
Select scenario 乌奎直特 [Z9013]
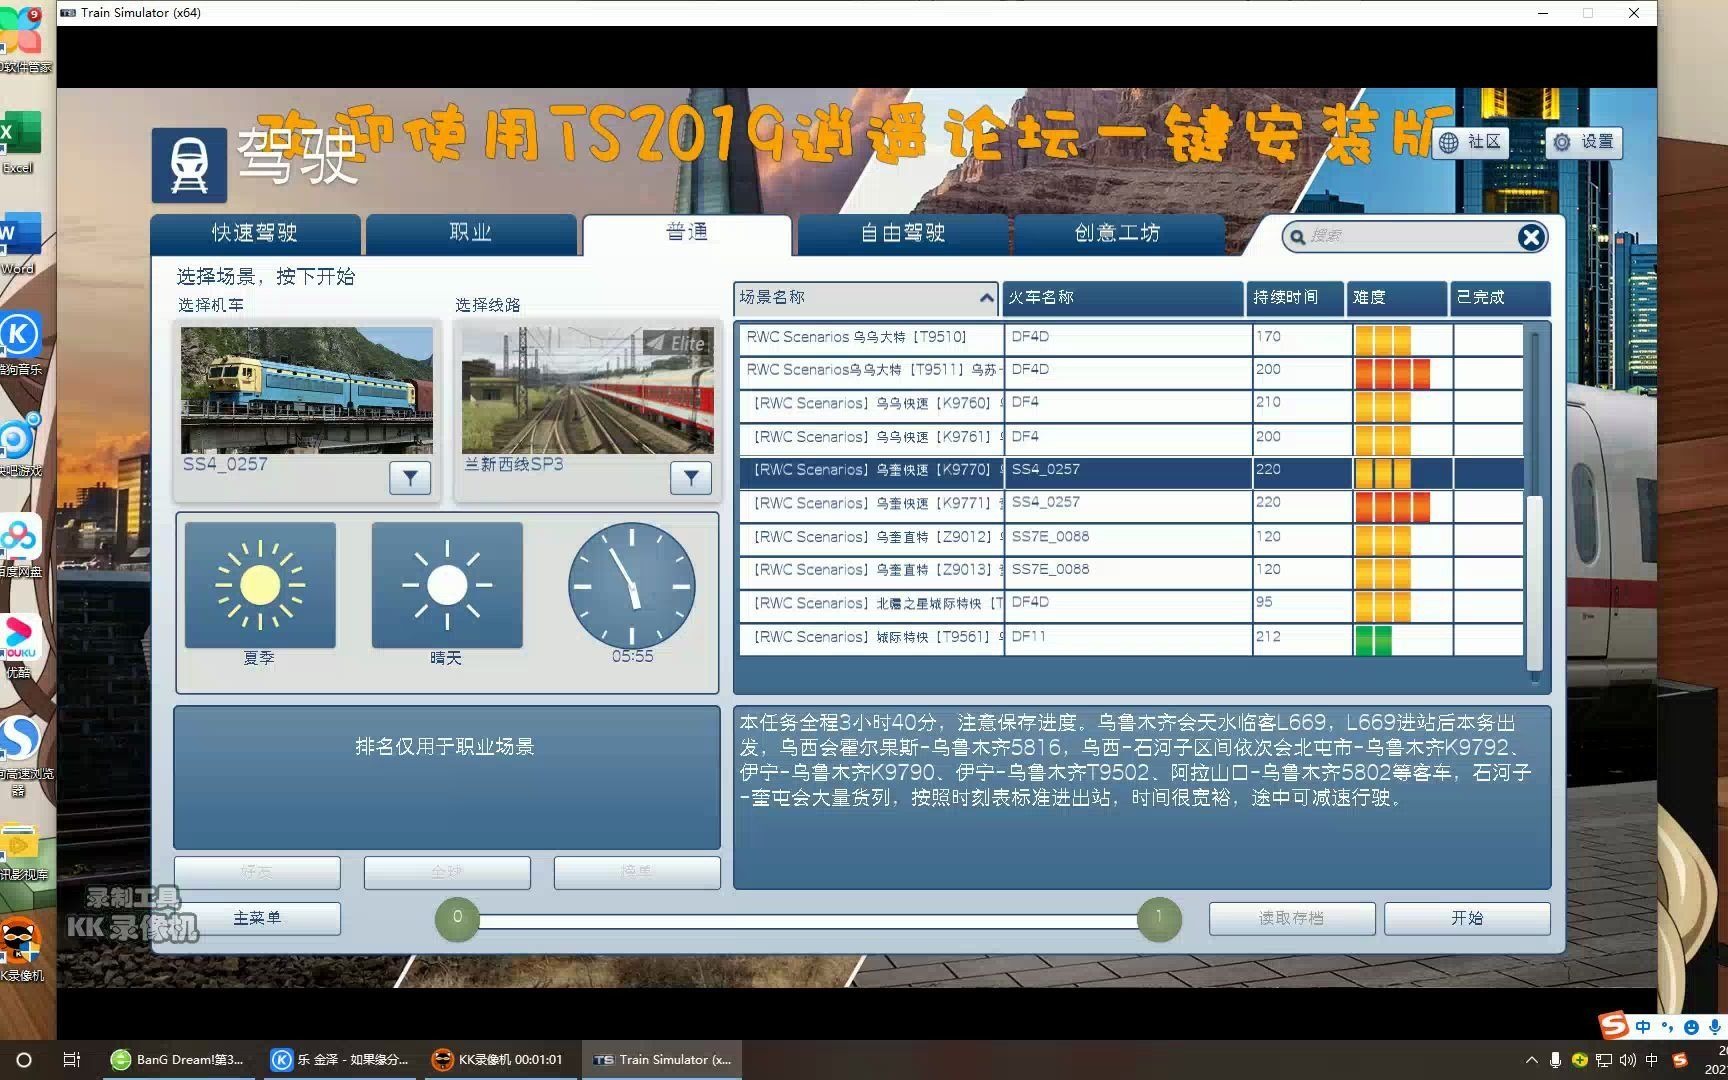(x=1131, y=571)
